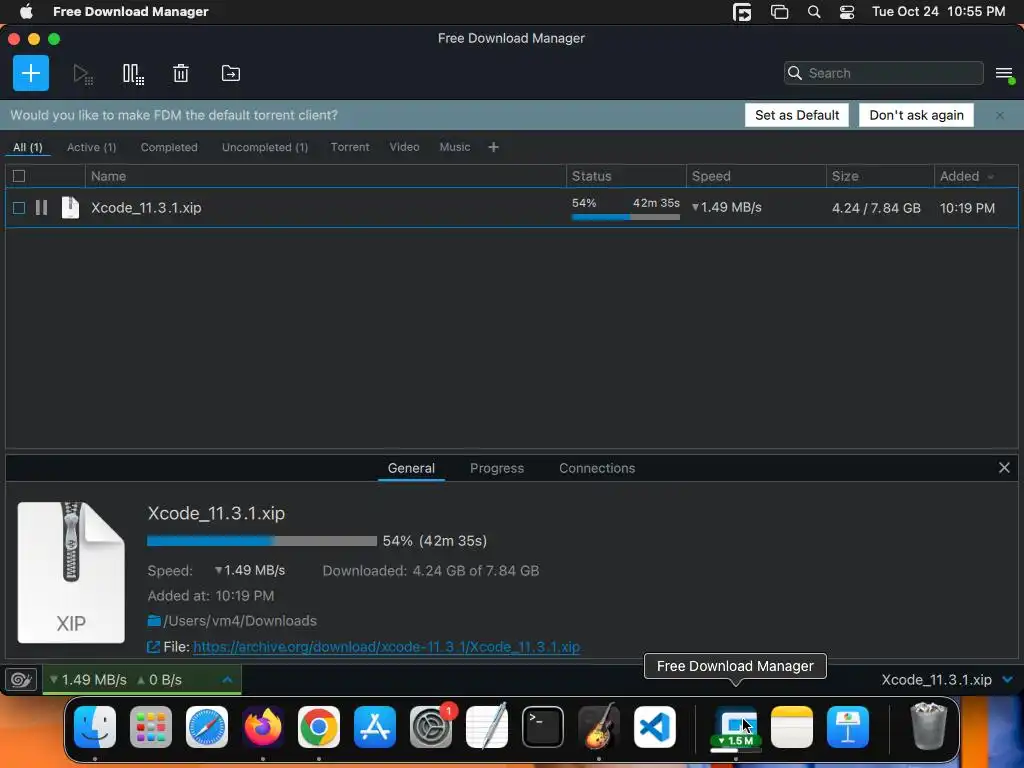Open App Store from the Dock
Image resolution: width=1024 pixels, height=768 pixels.
pyautogui.click(x=375, y=727)
